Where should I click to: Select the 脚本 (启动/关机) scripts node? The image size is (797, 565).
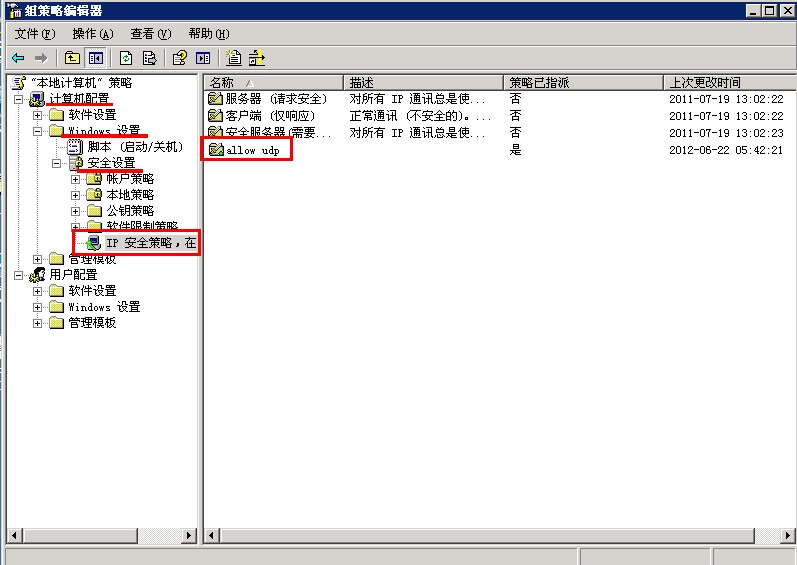tap(135, 147)
